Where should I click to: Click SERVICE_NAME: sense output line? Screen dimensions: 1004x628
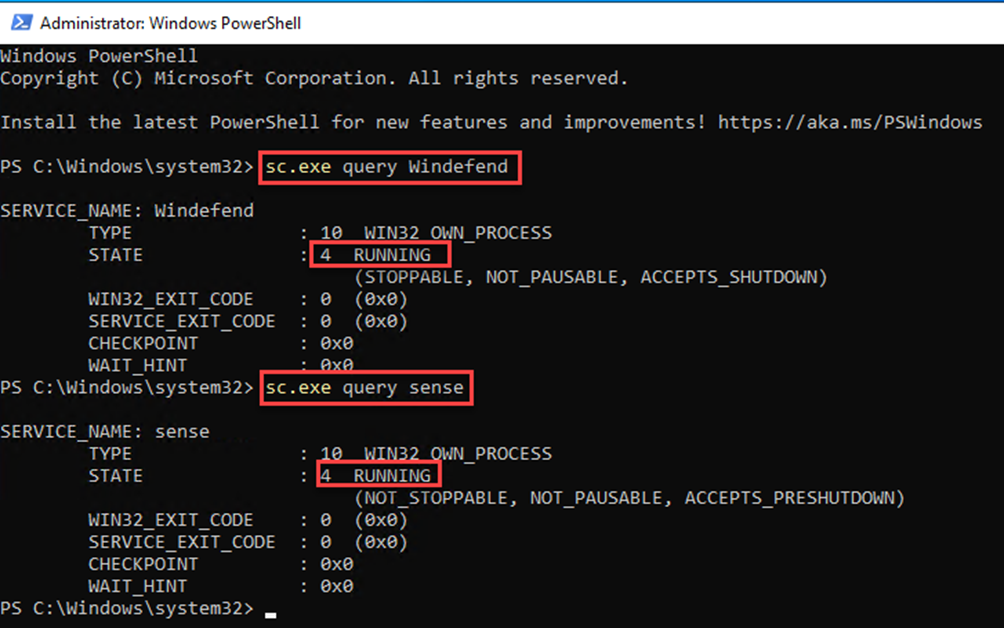click(105, 431)
